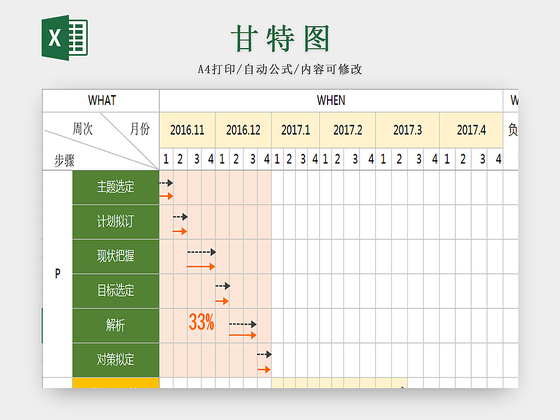
Task: Select orange actual arrow for 计划拟订
Action: pos(180,231)
